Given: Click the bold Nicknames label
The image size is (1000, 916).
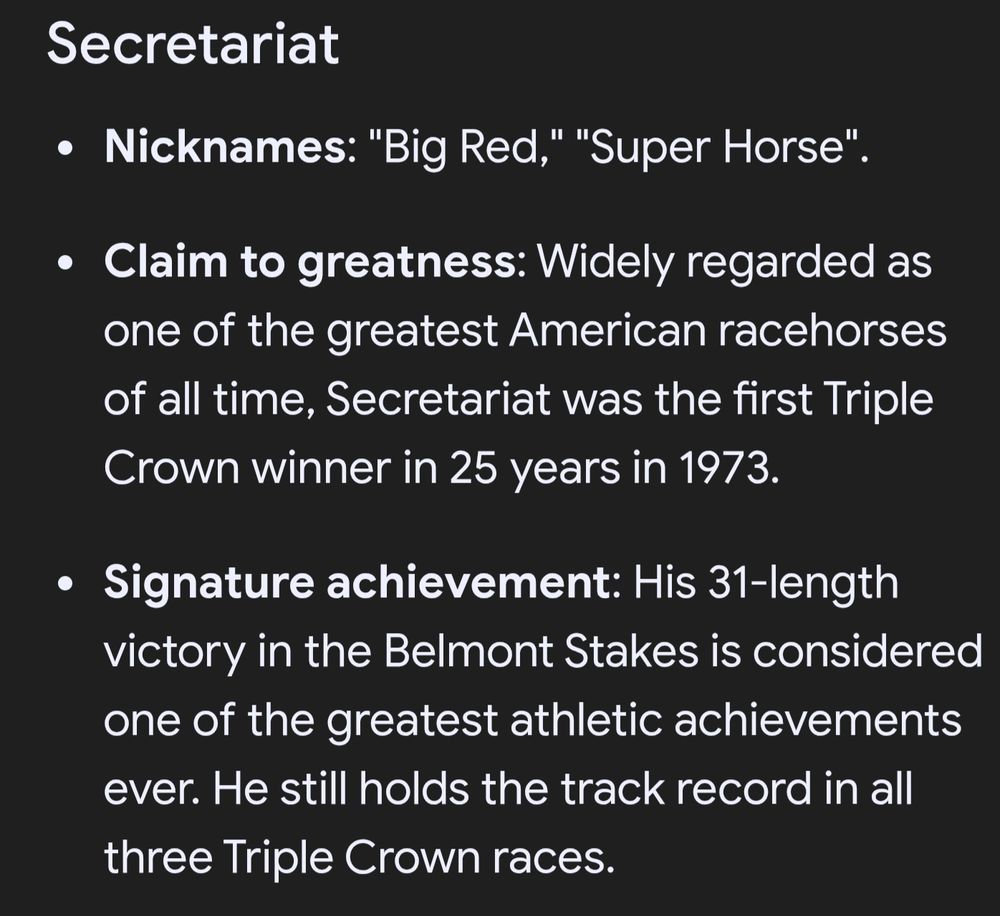Looking at the screenshot, I should point(225,147).
